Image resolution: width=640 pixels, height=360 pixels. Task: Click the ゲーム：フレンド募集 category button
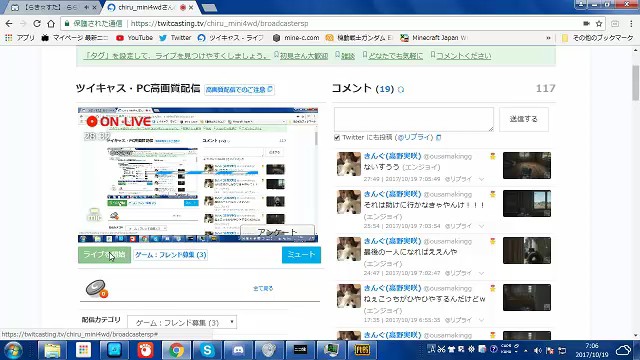pyautogui.click(x=171, y=255)
